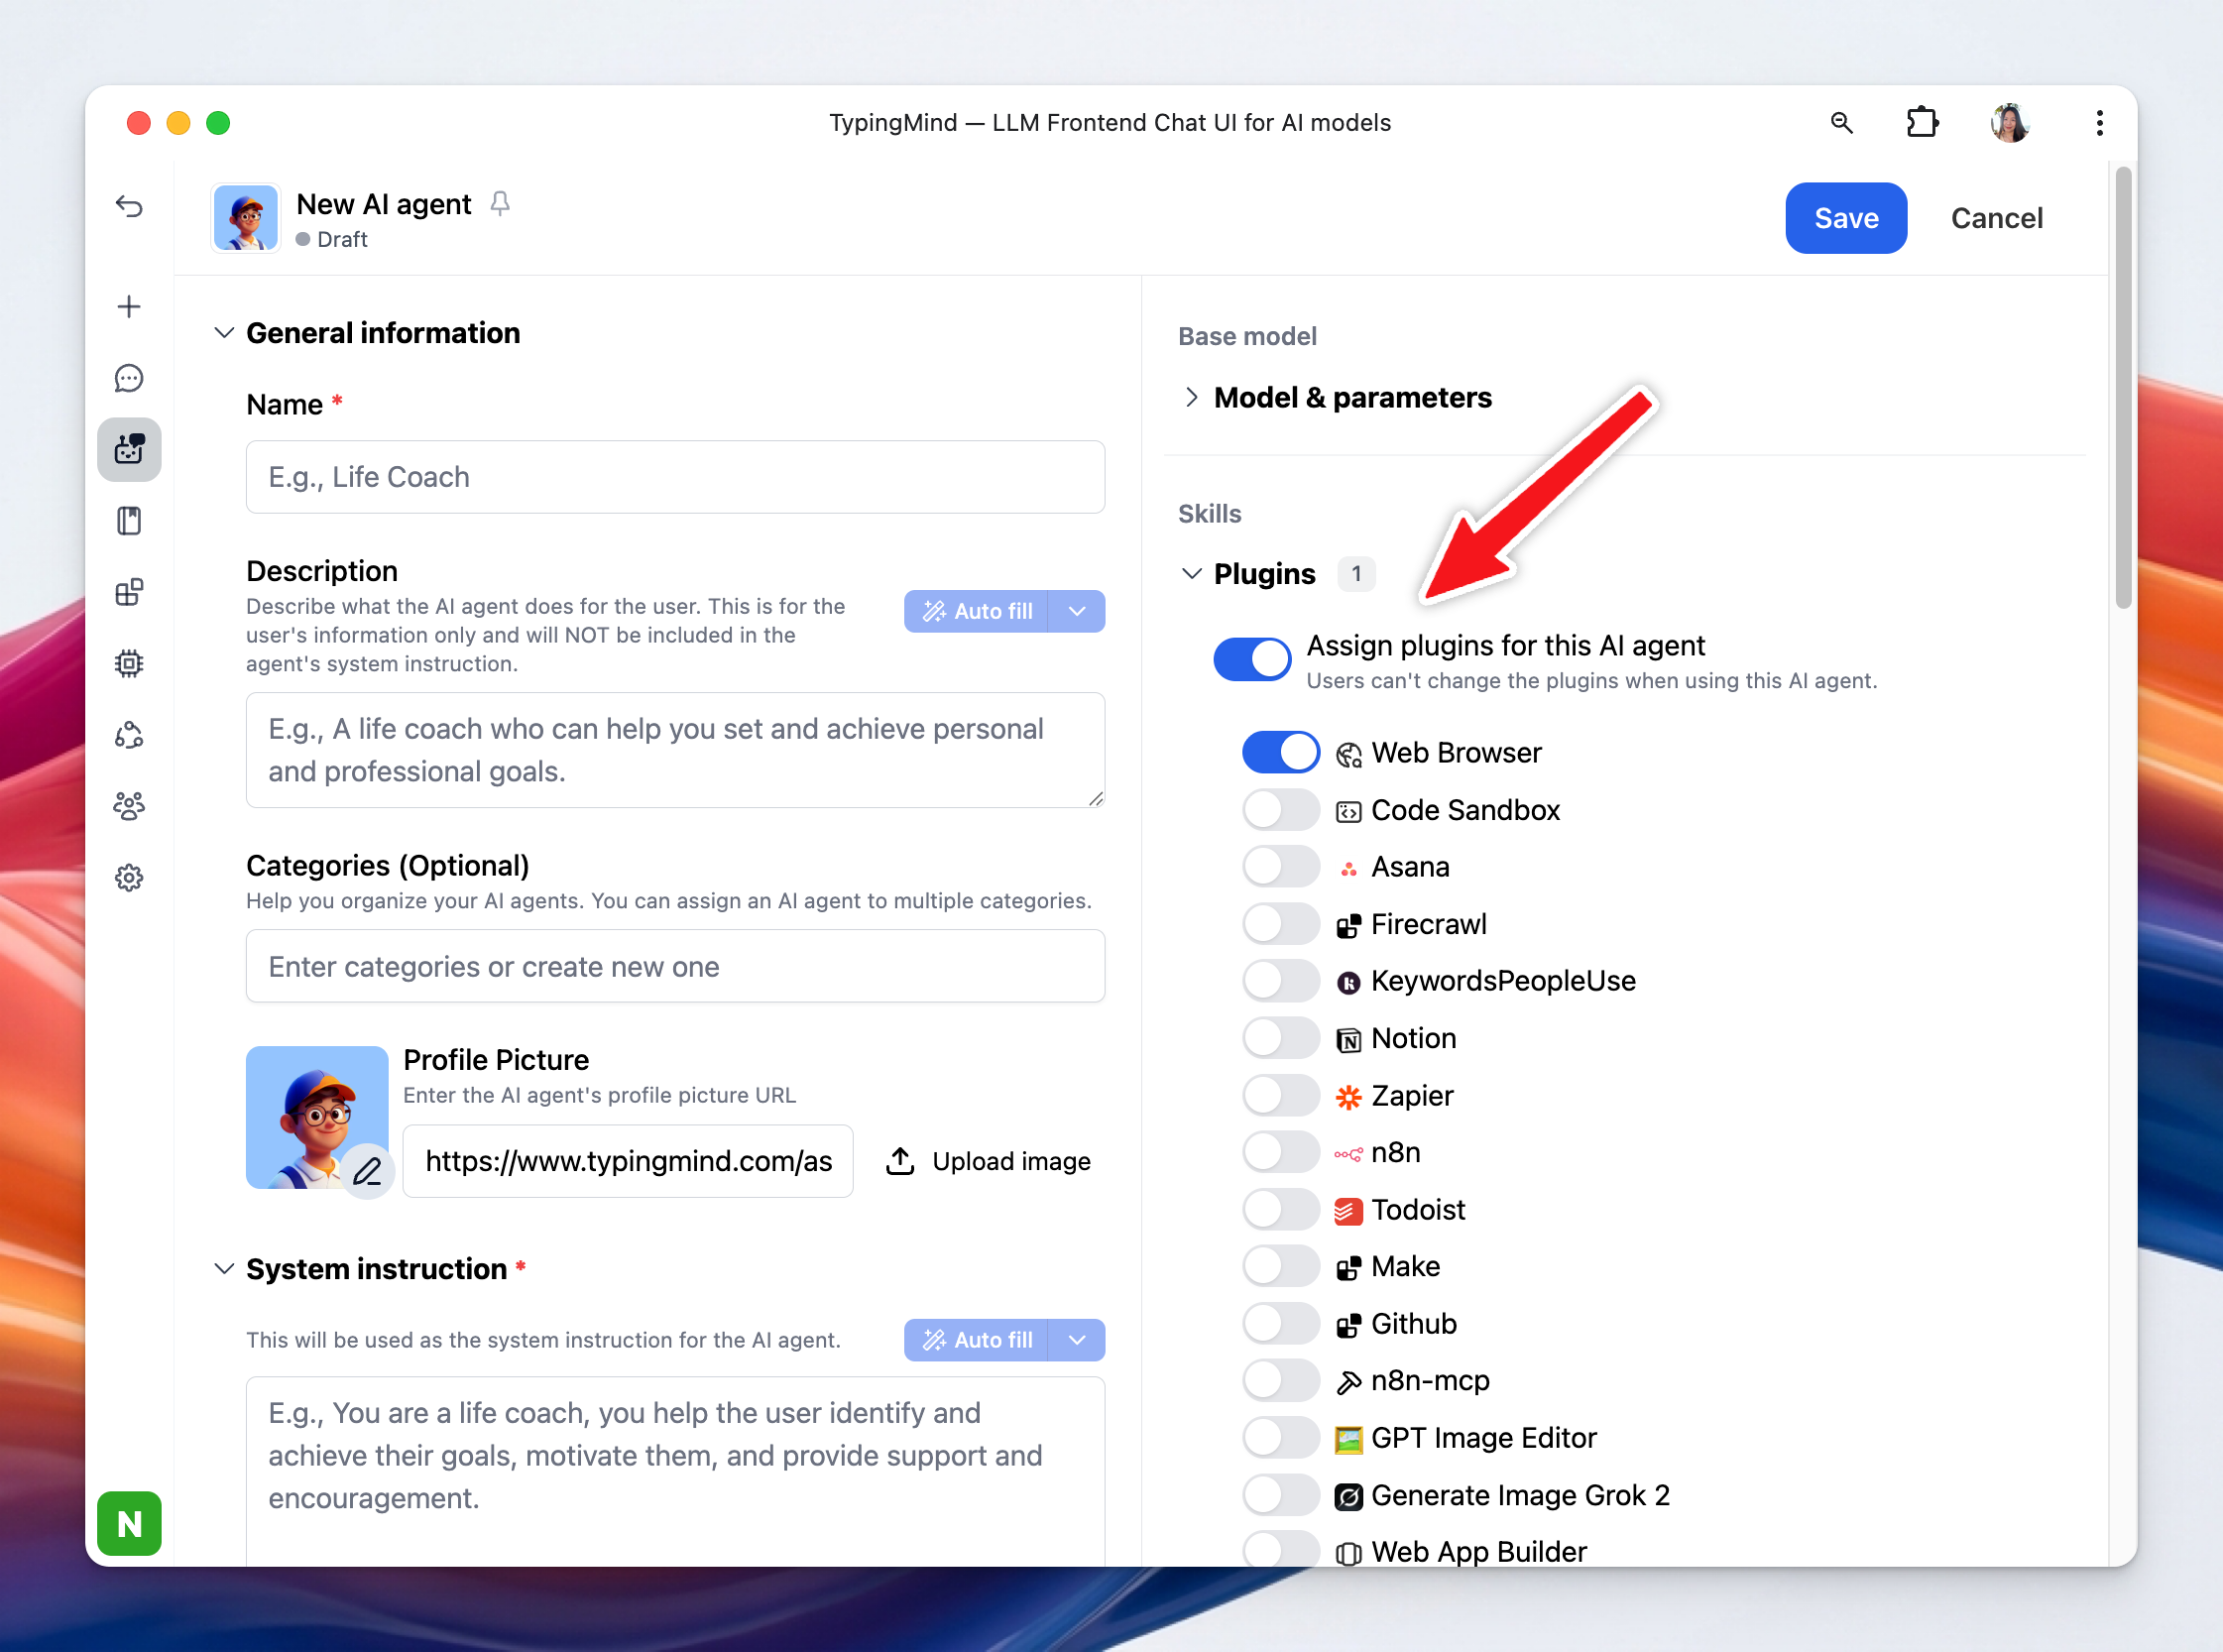Image resolution: width=2223 pixels, height=1652 pixels.
Task: Switch on the Notion plugin toggle
Action: pos(1281,1038)
